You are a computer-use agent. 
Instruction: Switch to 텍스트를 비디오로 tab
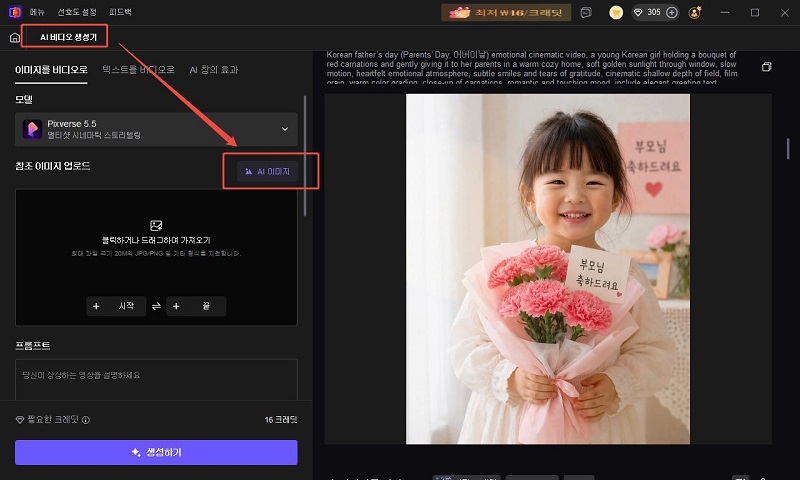[x=138, y=70]
